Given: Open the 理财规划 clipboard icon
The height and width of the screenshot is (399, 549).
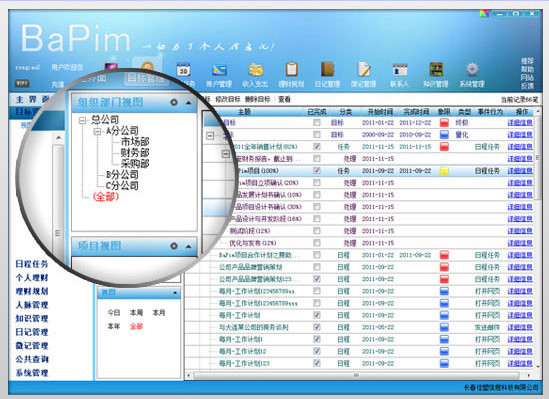Looking at the screenshot, I should click(291, 69).
